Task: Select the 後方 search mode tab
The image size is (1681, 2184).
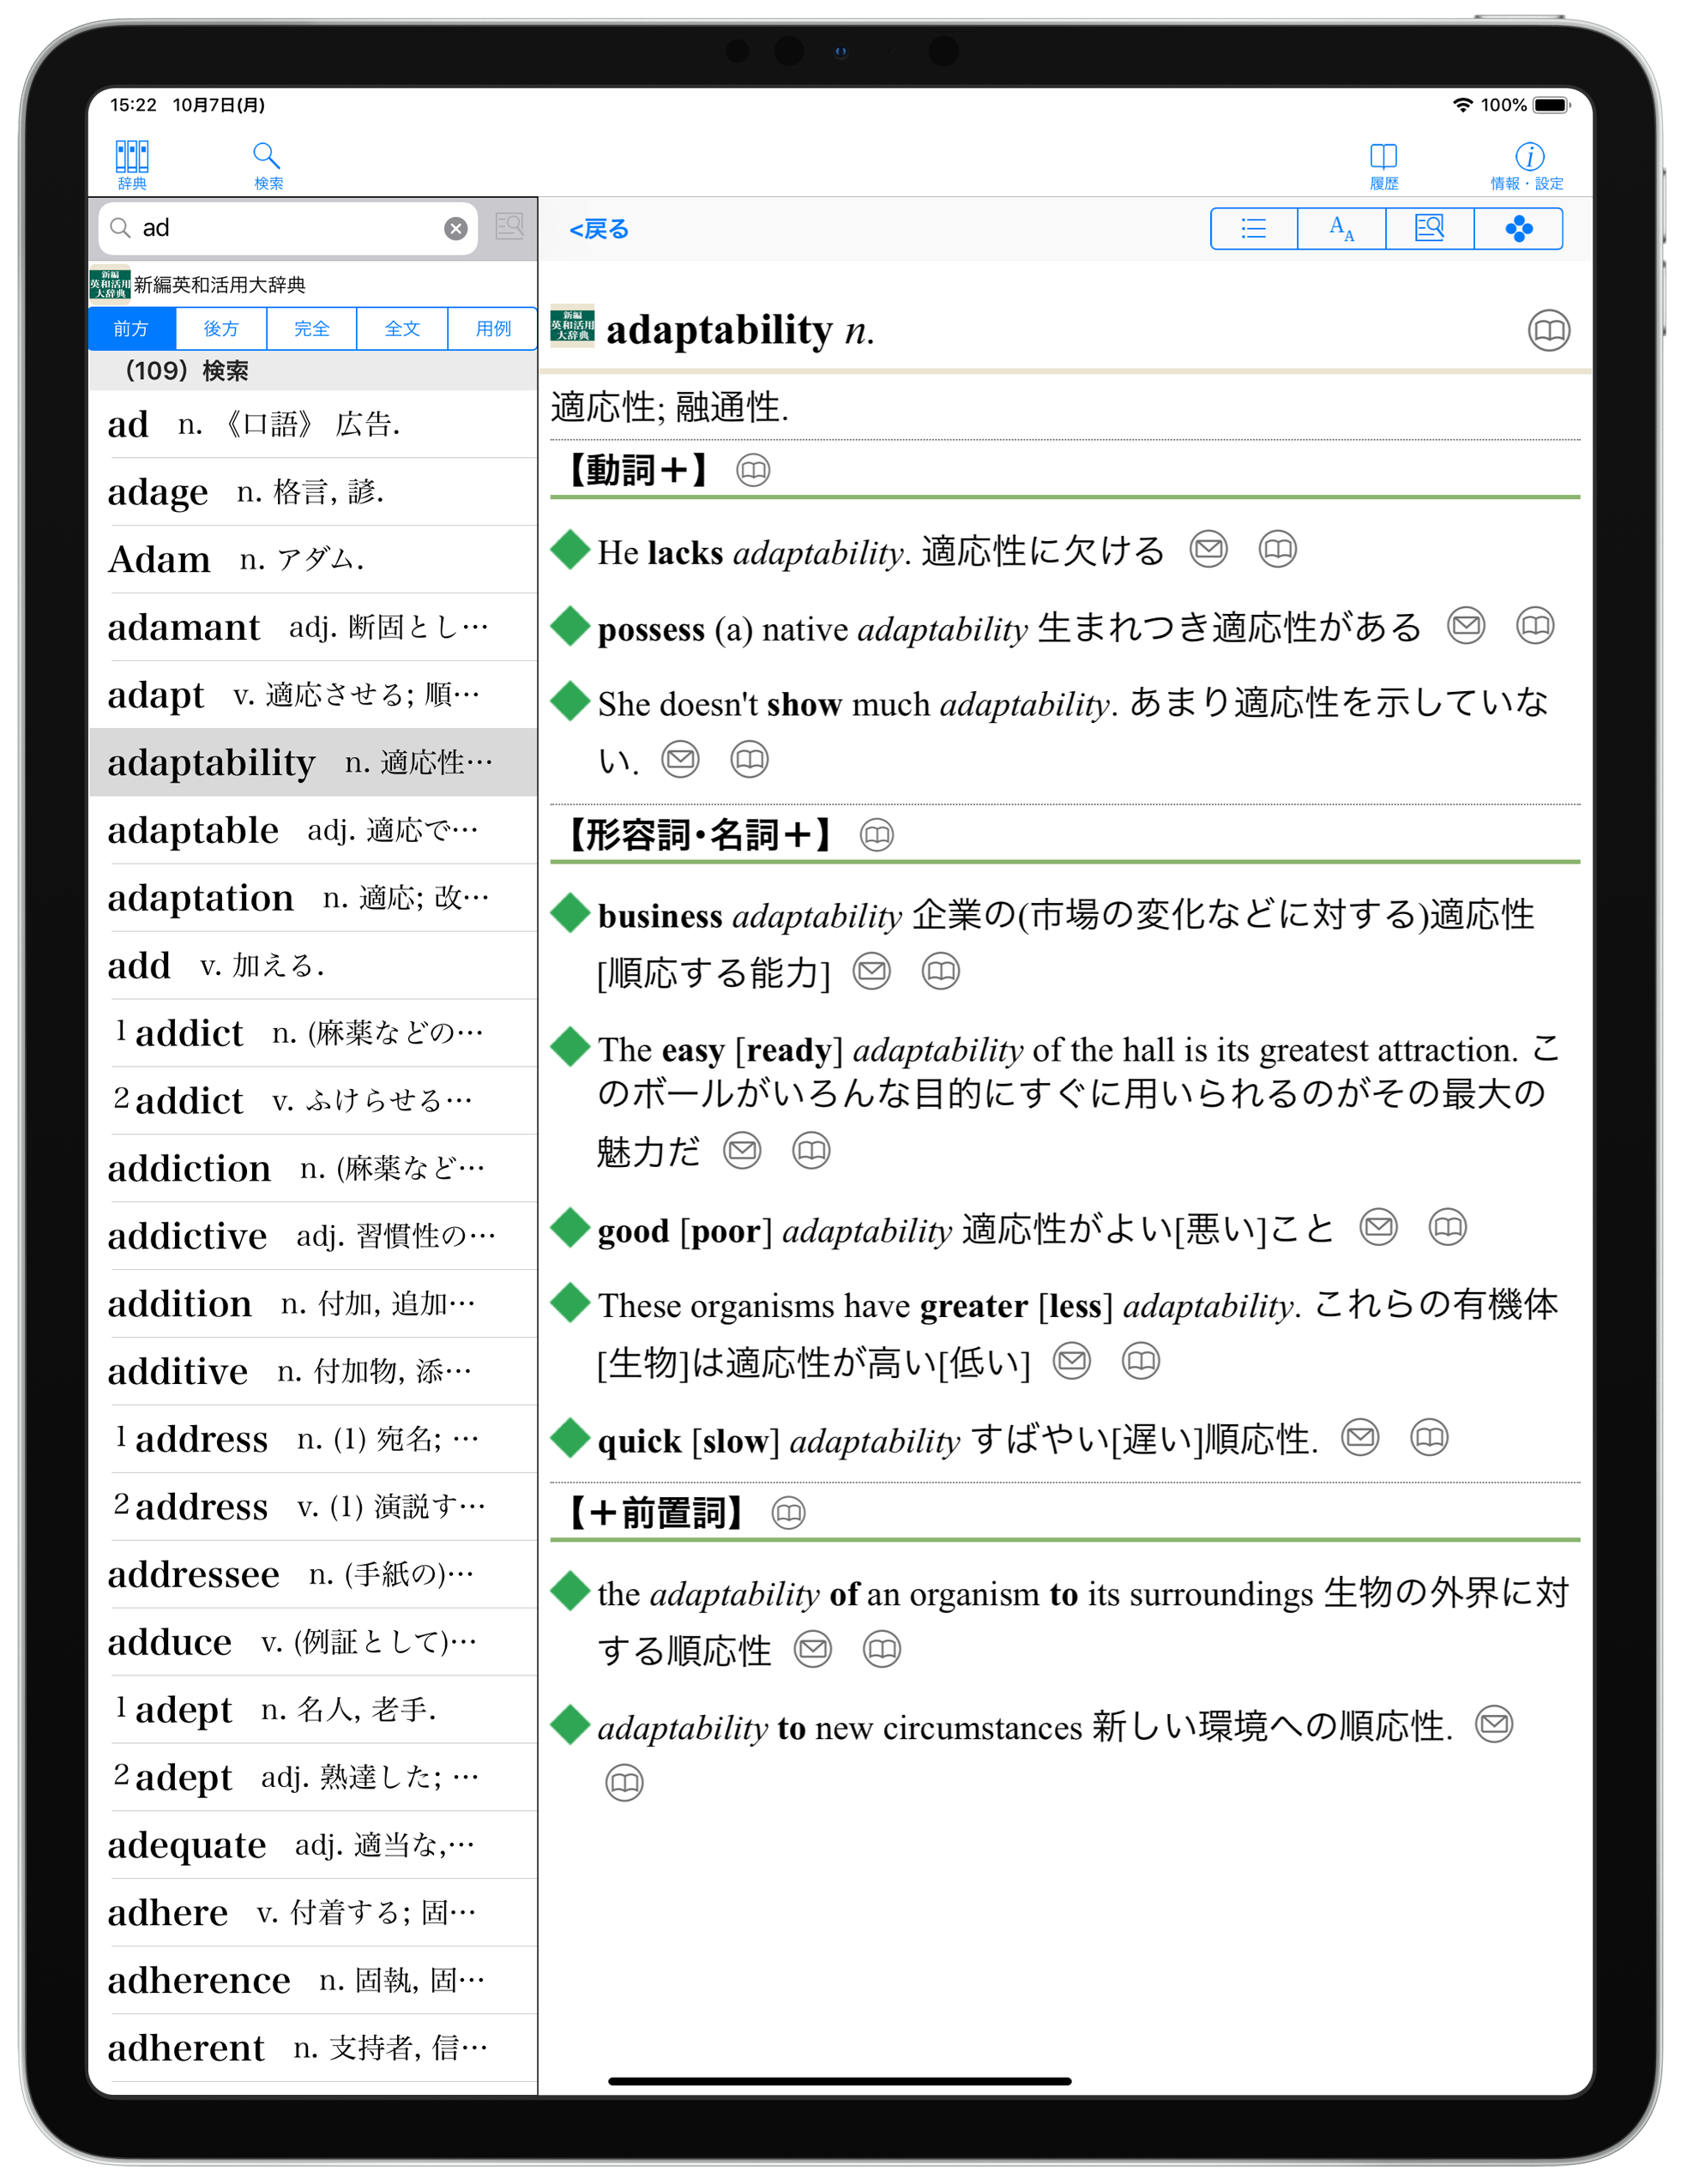Action: click(x=221, y=329)
